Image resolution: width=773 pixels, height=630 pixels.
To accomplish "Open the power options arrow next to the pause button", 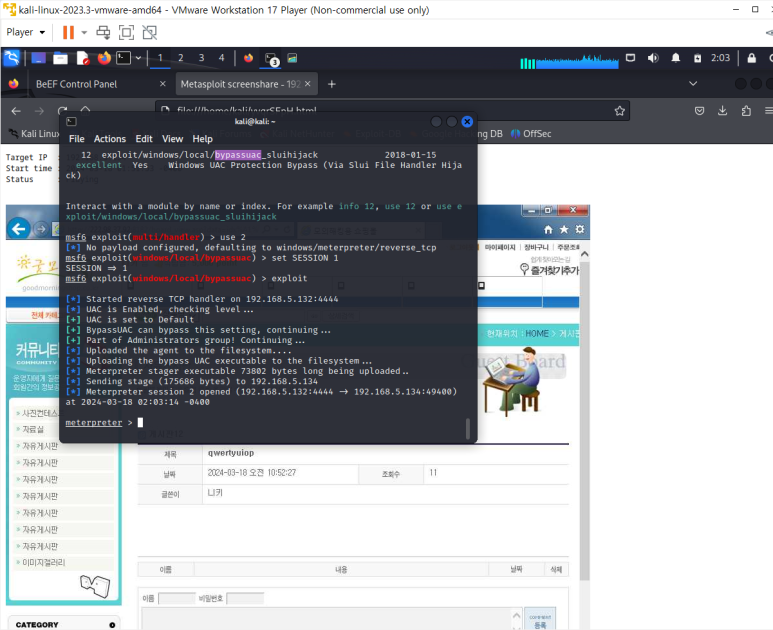I will pyautogui.click(x=84, y=33).
